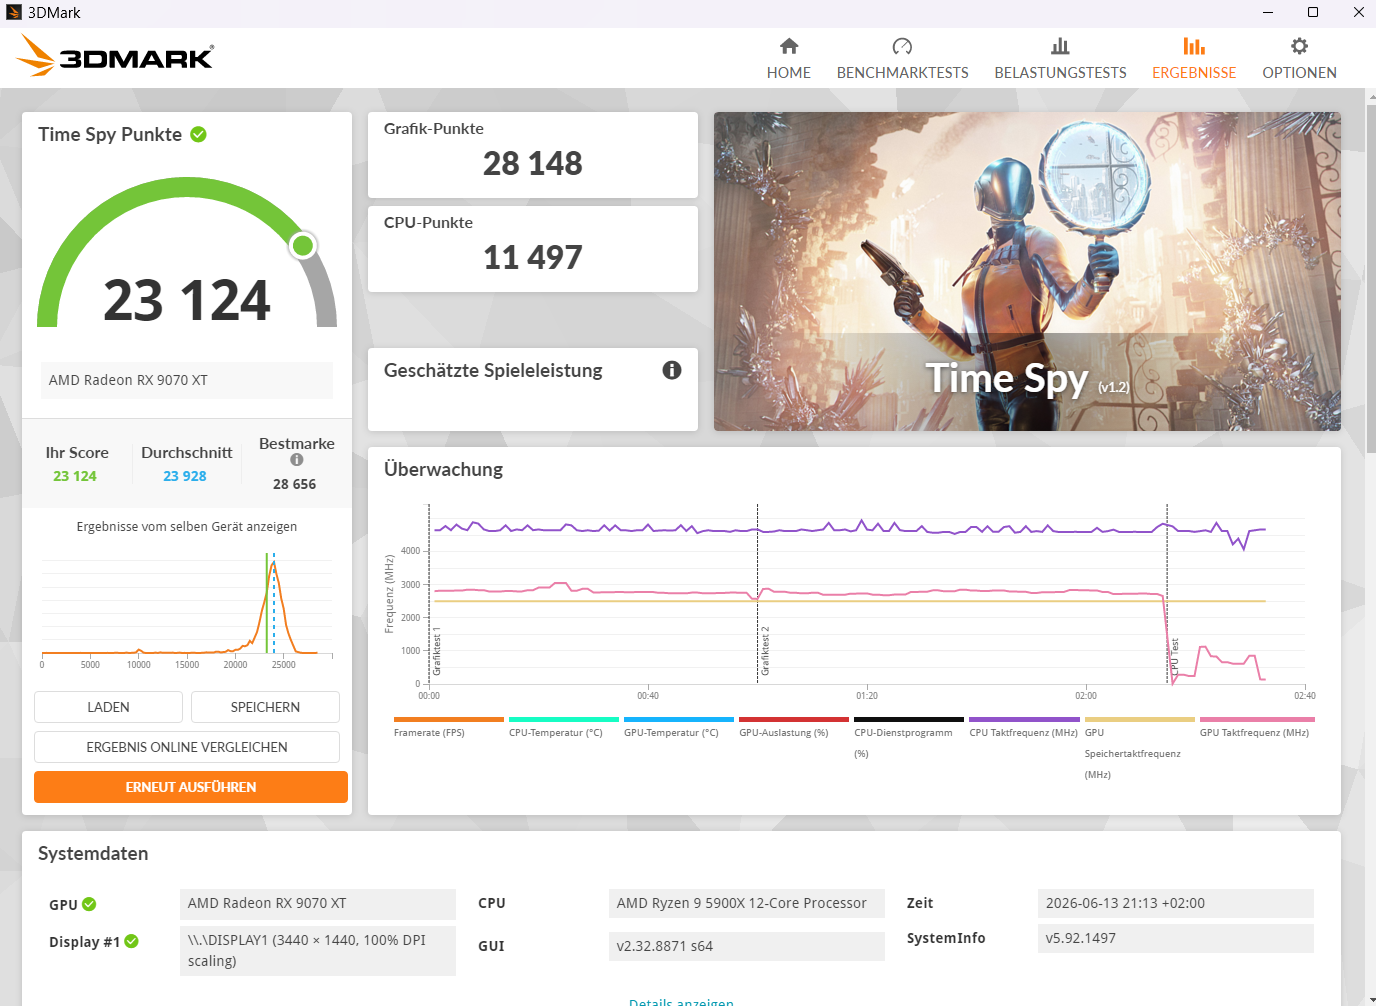1376x1006 pixels.
Task: Click the info icon under Bestmarke
Action: click(x=296, y=460)
